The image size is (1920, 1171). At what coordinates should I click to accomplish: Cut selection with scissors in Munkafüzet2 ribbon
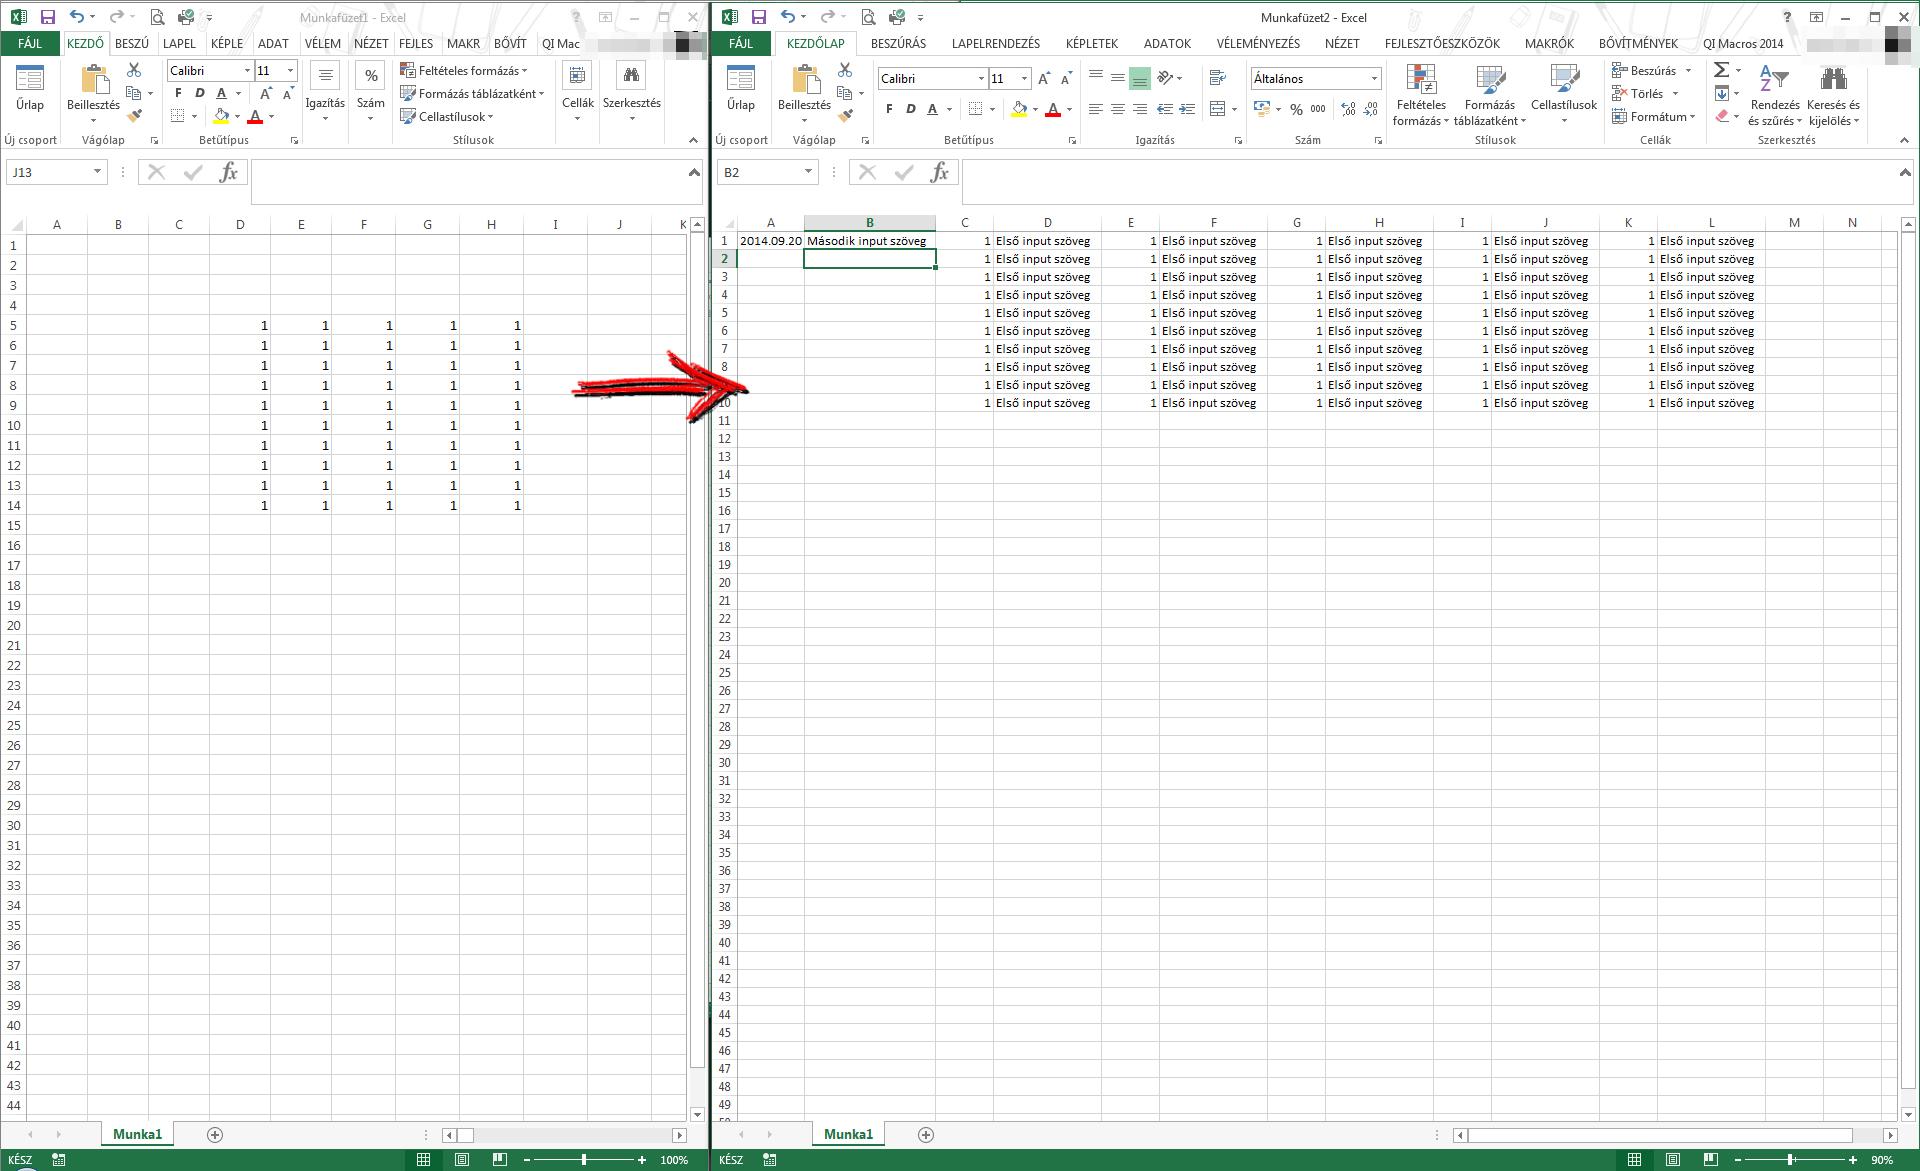click(x=845, y=70)
